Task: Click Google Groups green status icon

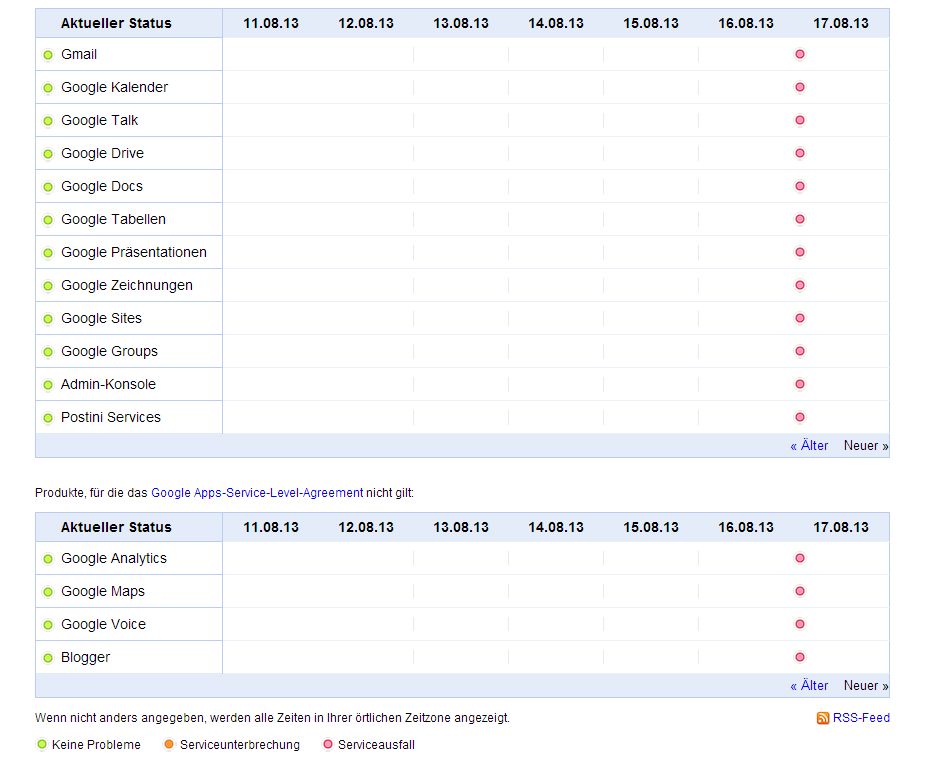Action: [48, 353]
